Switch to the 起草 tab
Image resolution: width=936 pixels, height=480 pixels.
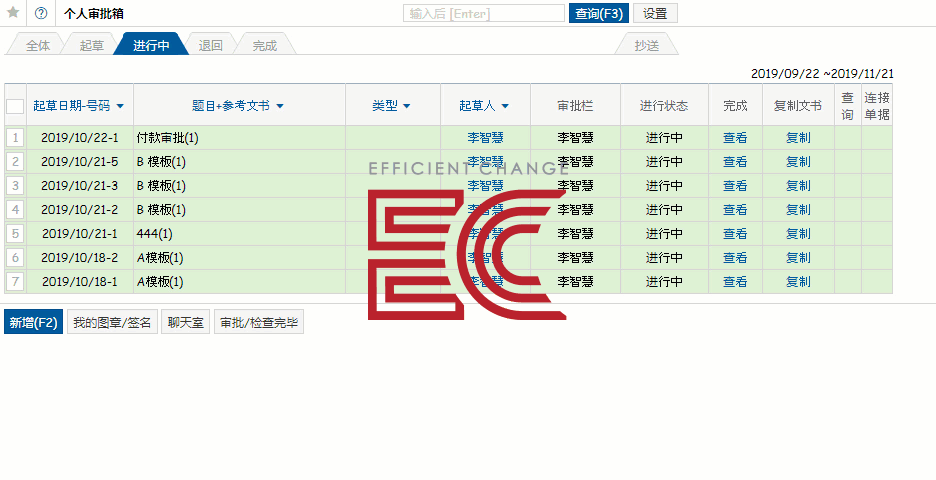pos(91,45)
